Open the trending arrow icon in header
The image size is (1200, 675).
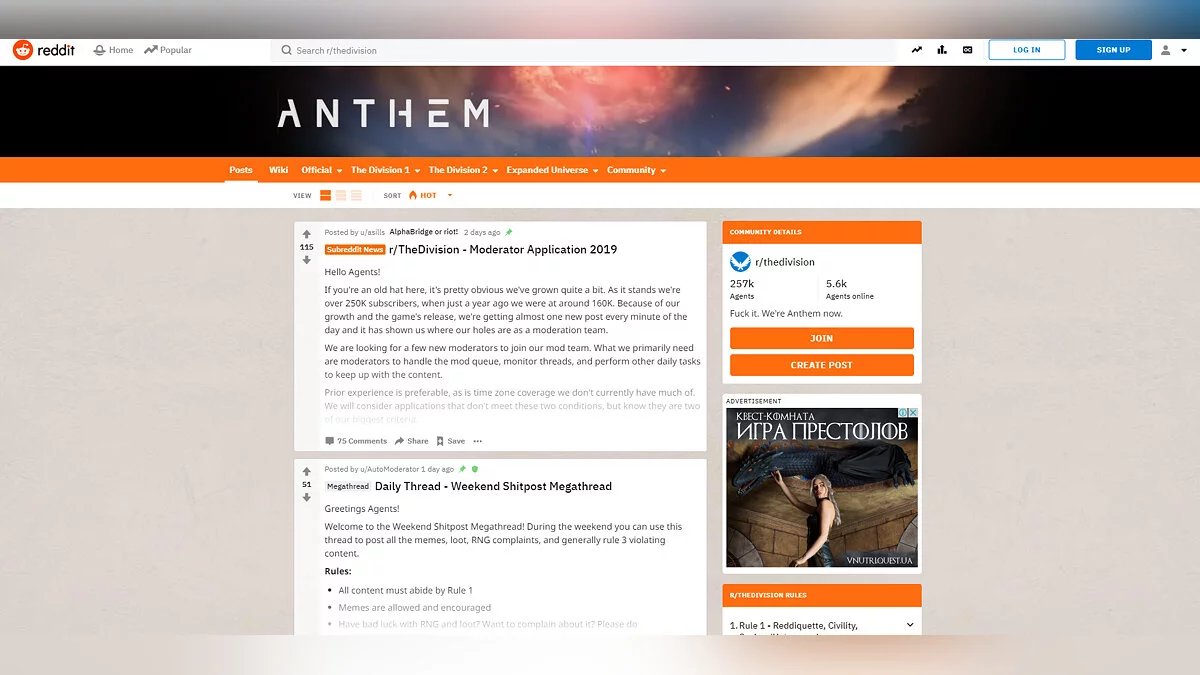click(916, 50)
